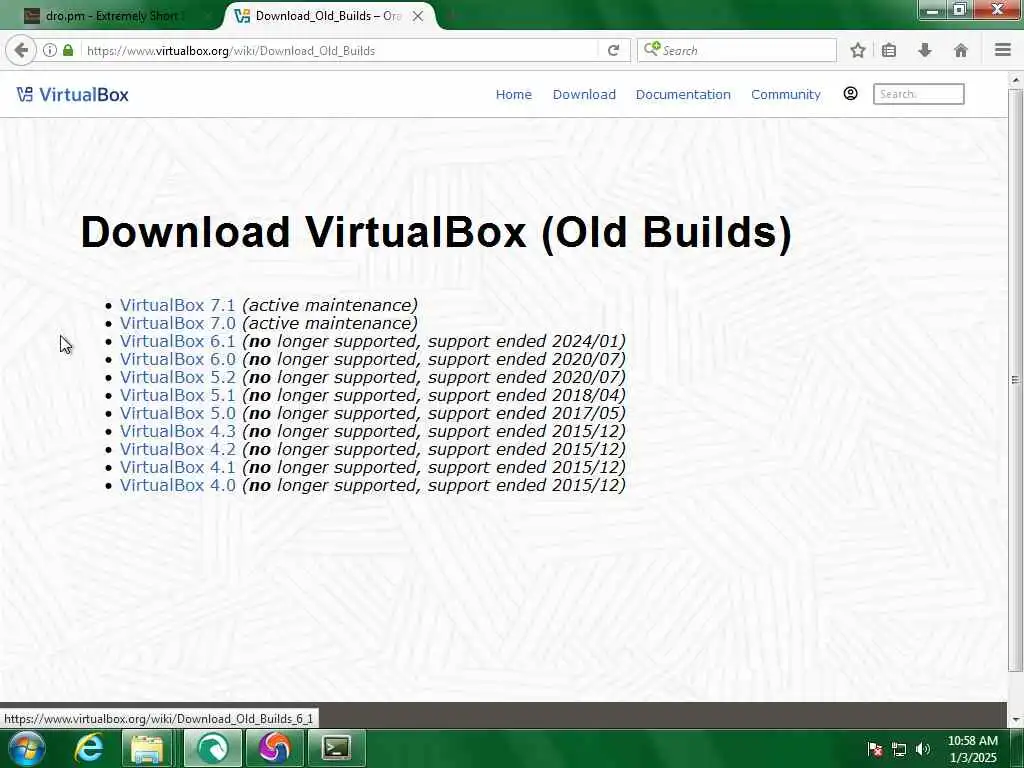This screenshot has width=1024, height=768.
Task: Open Windows Explorer folder on taskbar
Action: point(148,748)
